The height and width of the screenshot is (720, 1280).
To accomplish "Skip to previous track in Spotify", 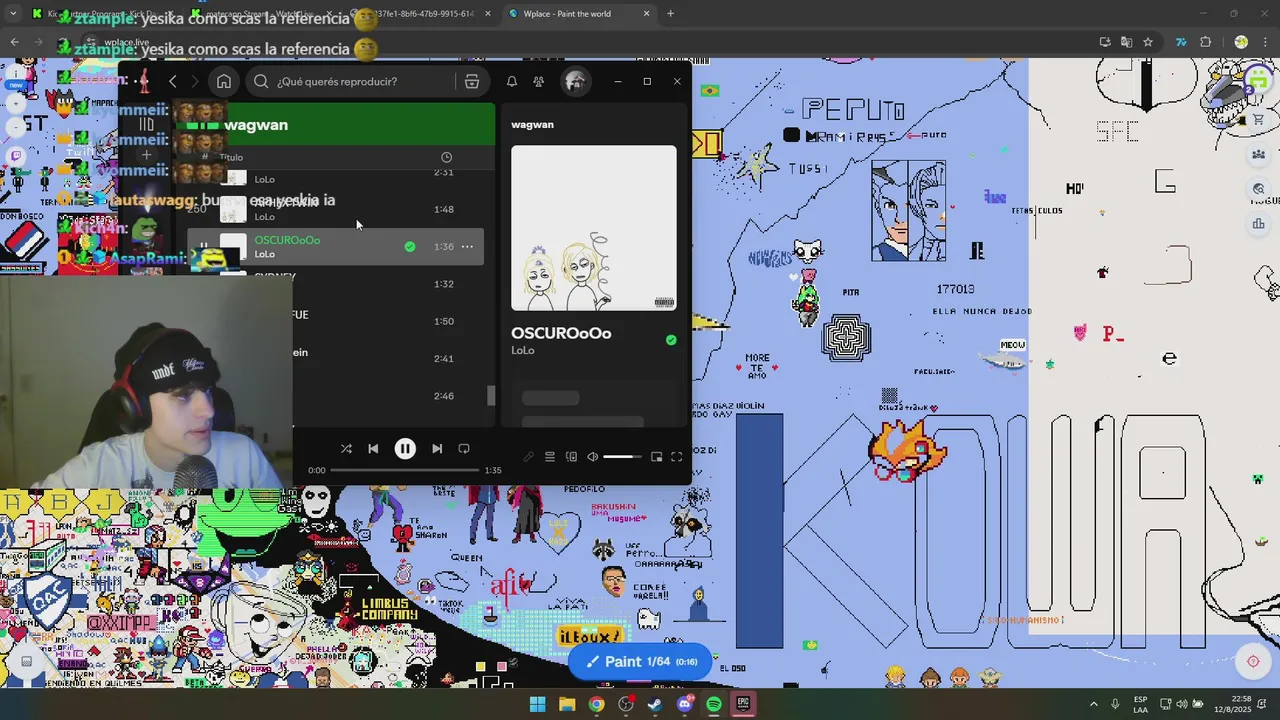I will click(373, 449).
